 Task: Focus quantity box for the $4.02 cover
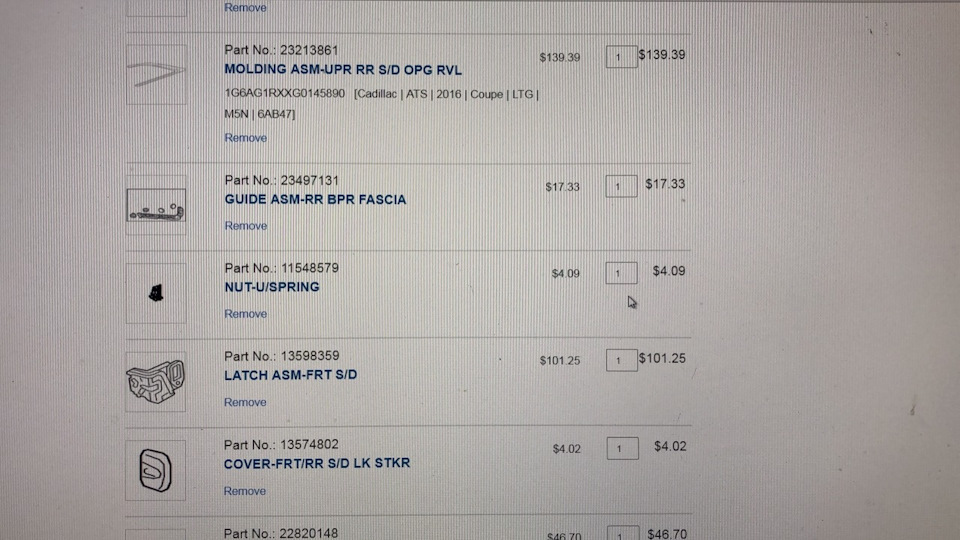(x=621, y=449)
